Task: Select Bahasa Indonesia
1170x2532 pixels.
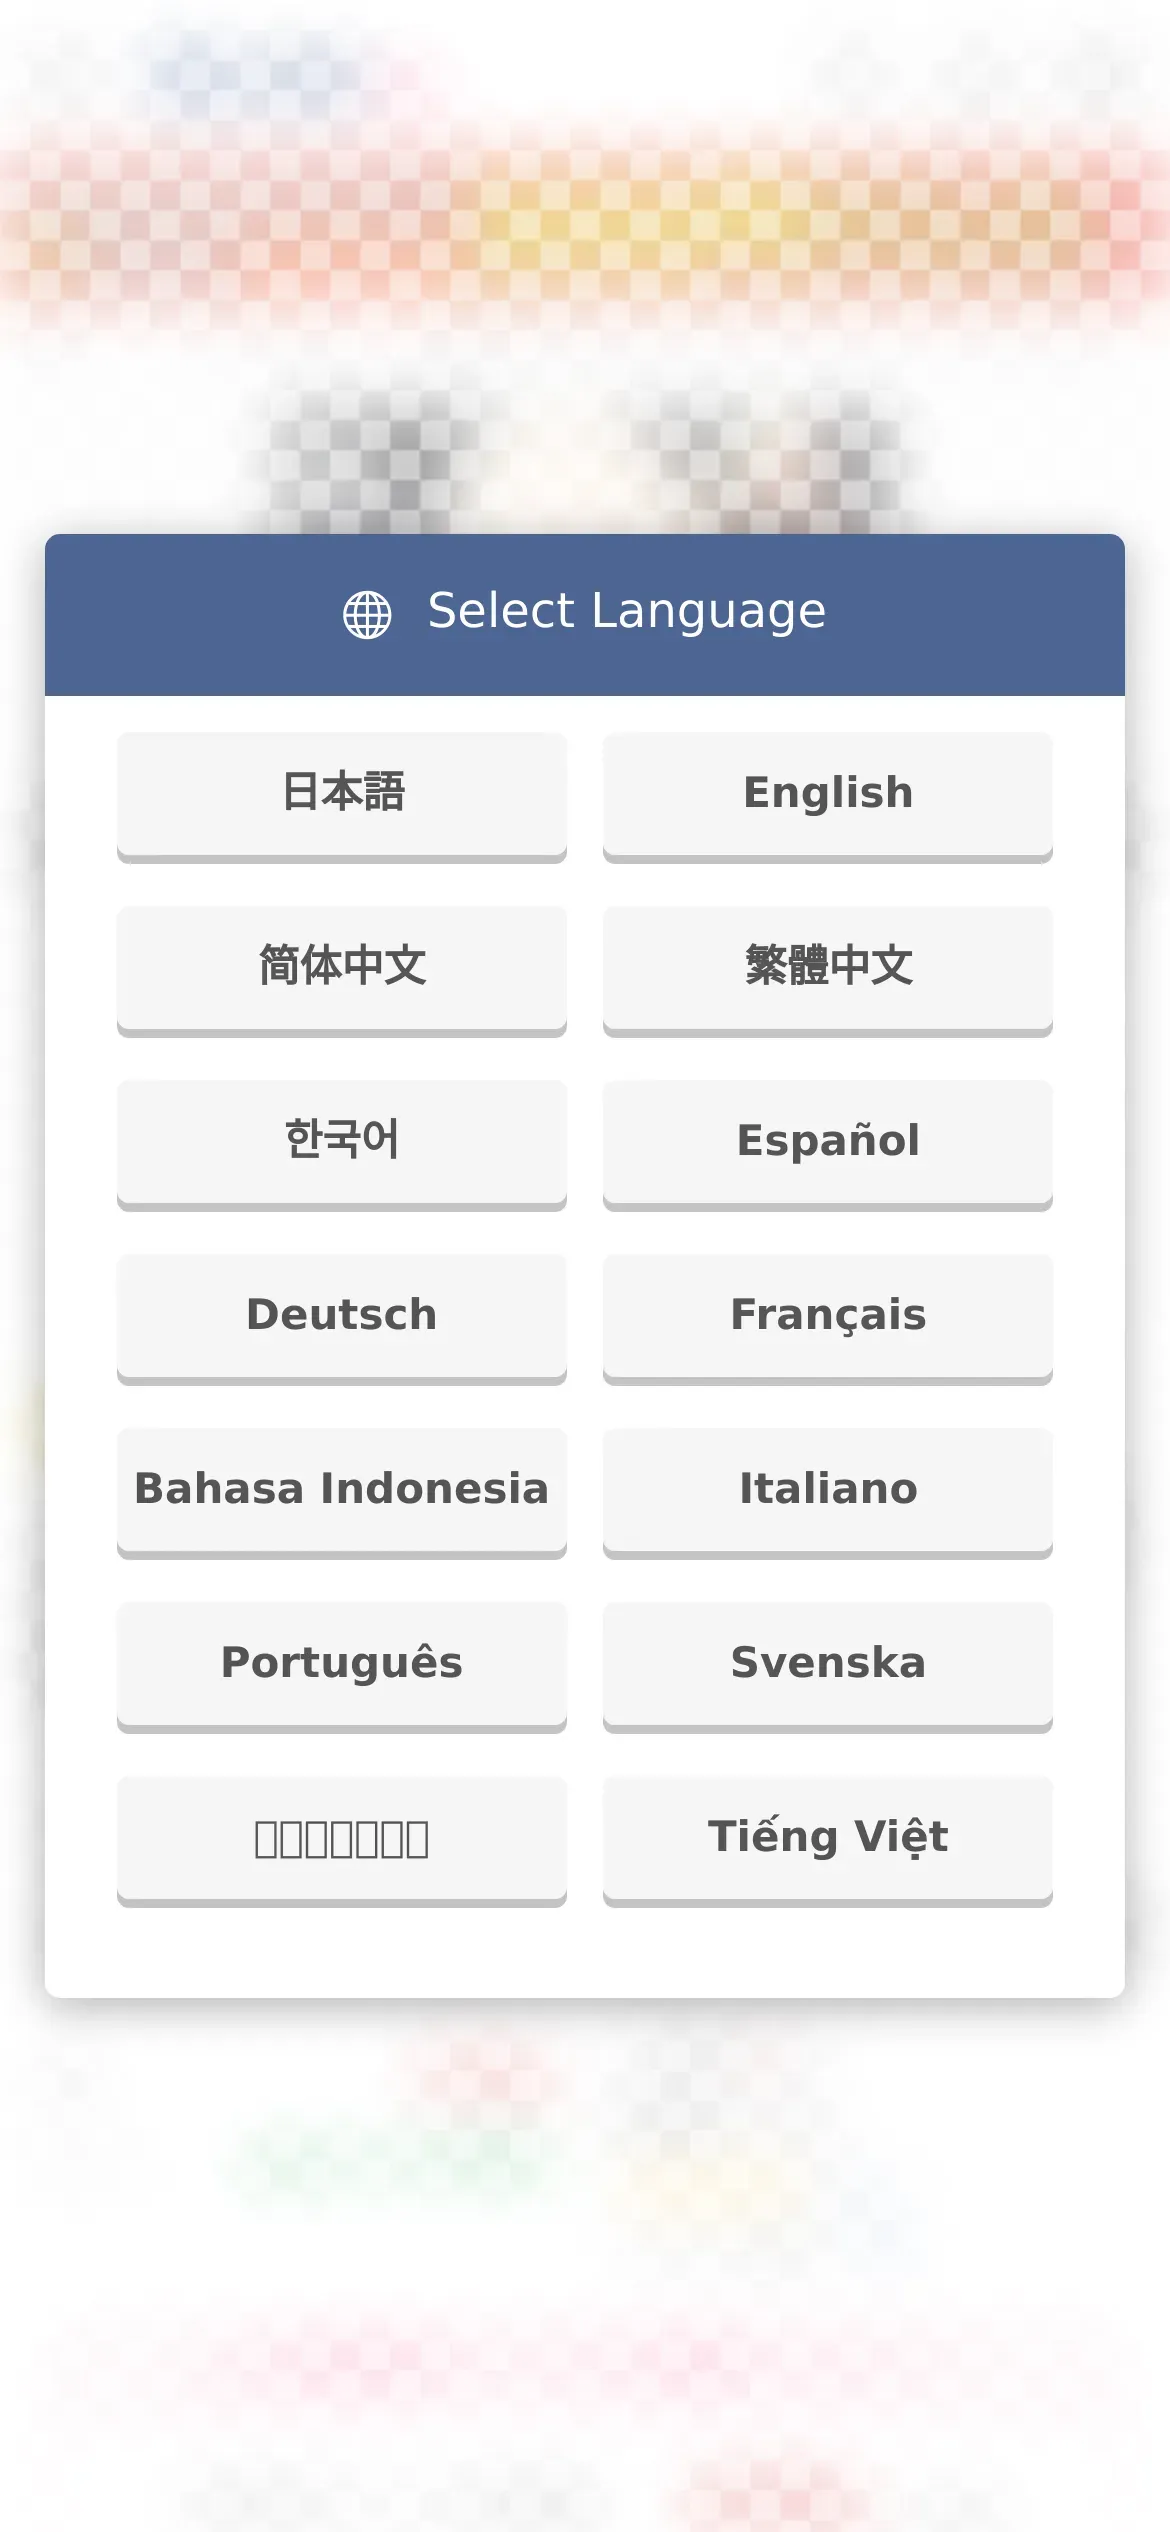Action: point(342,1493)
